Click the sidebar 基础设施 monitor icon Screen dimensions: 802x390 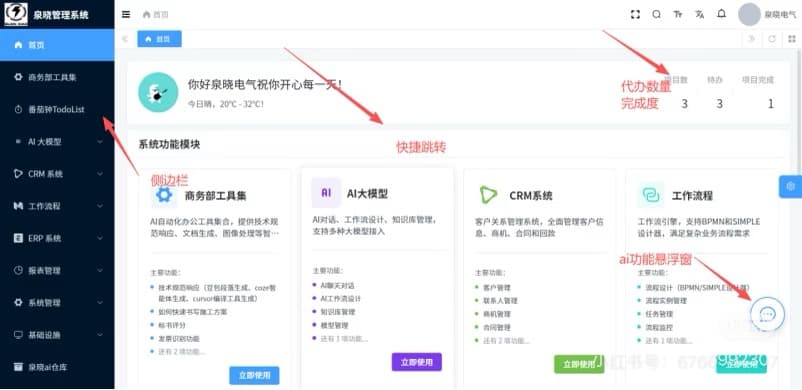[x=18, y=335]
